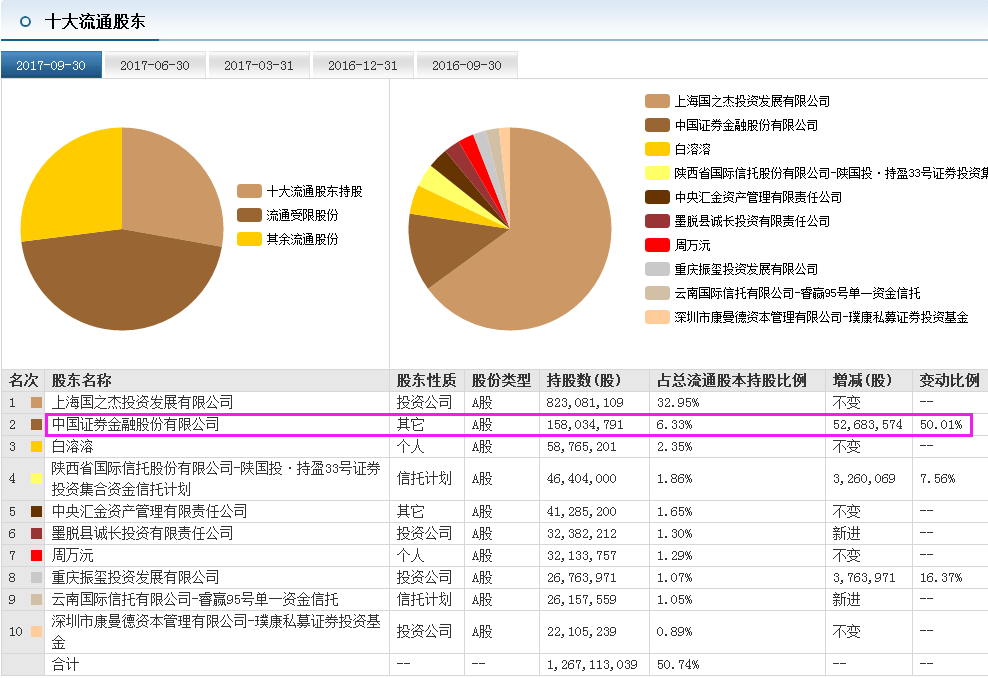Click 白溶溶 in the table row

72,446
